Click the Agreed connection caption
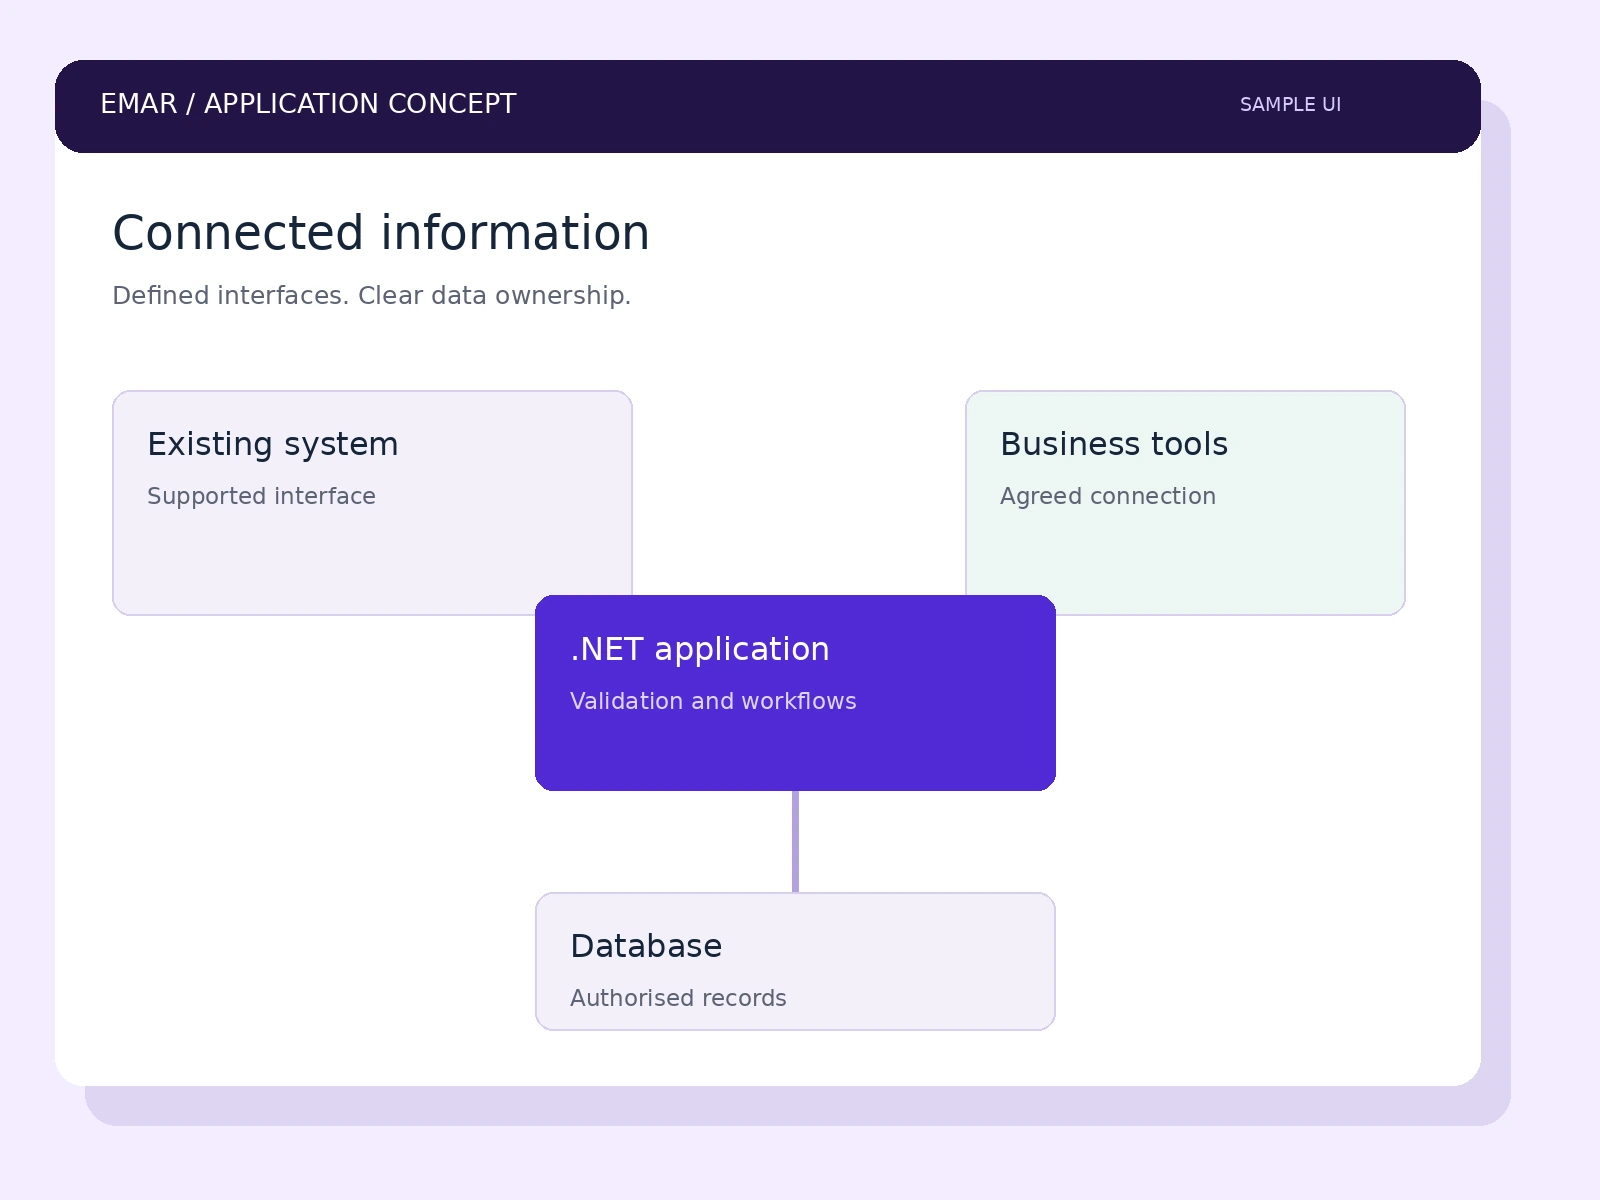Image resolution: width=1600 pixels, height=1200 pixels. (x=1108, y=496)
